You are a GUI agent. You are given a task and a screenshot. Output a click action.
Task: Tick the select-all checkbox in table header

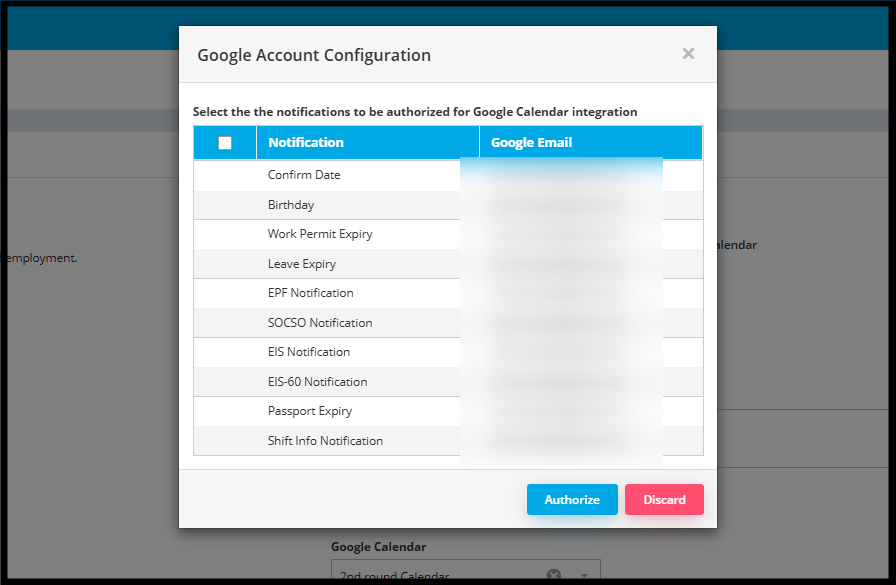[225, 143]
